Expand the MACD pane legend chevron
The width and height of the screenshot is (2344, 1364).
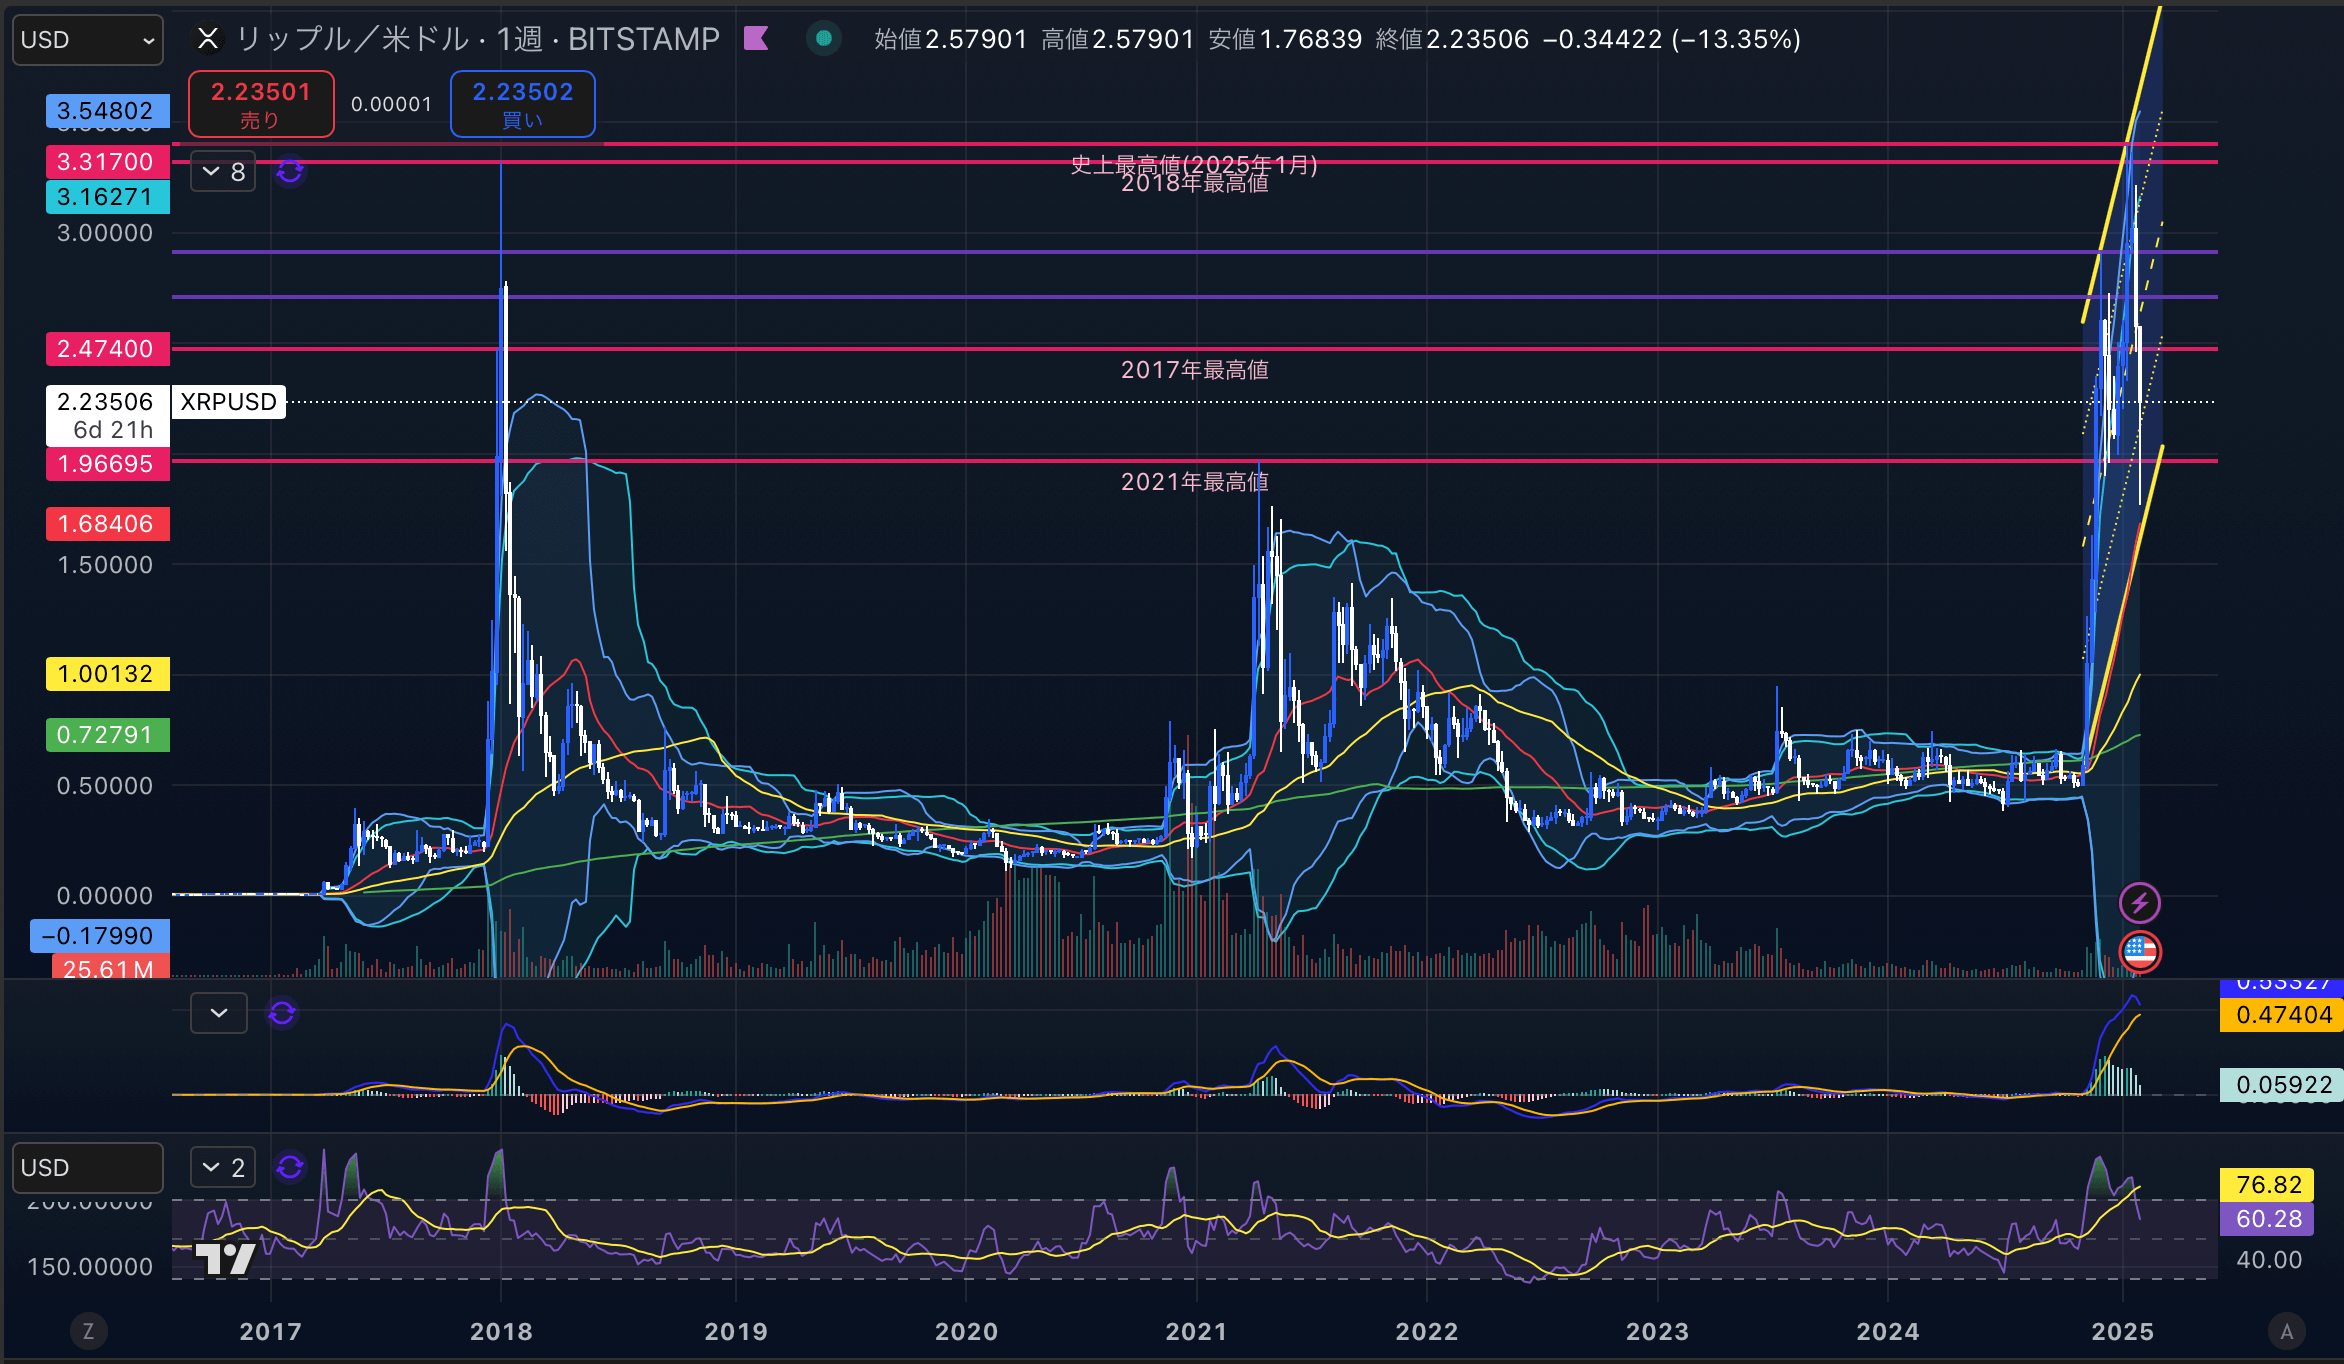click(x=219, y=1013)
